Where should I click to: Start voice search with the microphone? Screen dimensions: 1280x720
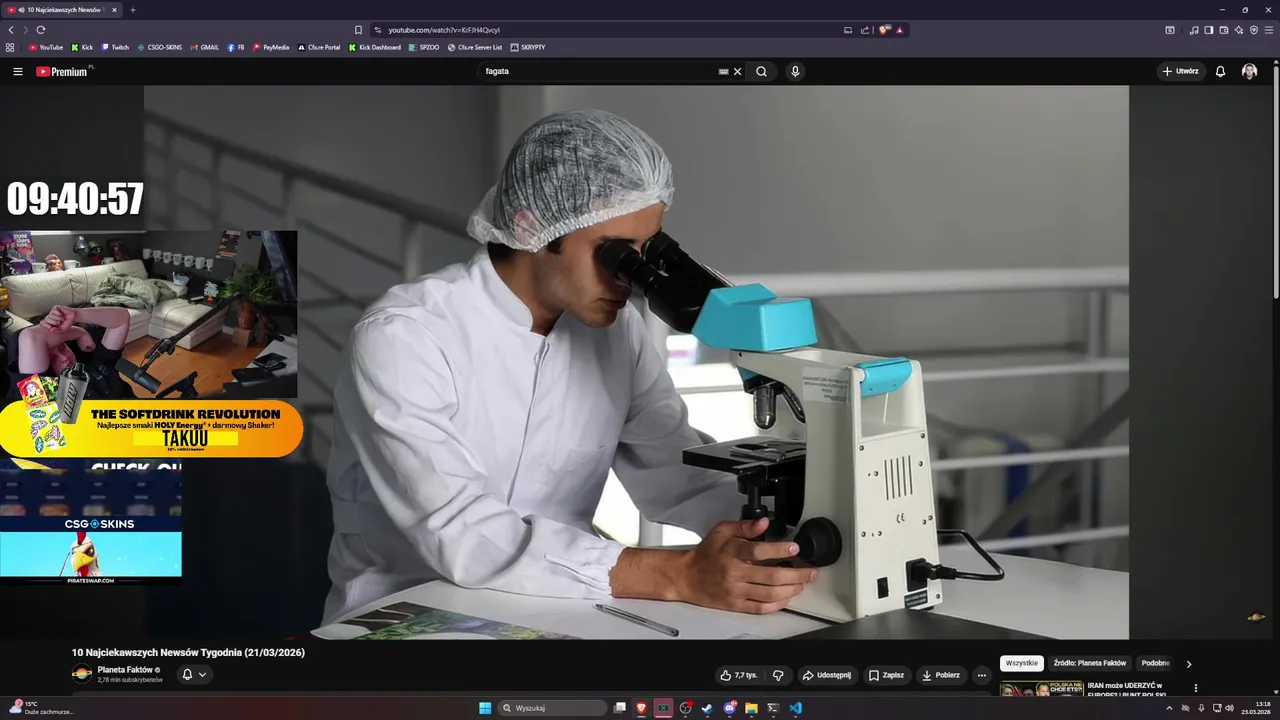[x=795, y=71]
